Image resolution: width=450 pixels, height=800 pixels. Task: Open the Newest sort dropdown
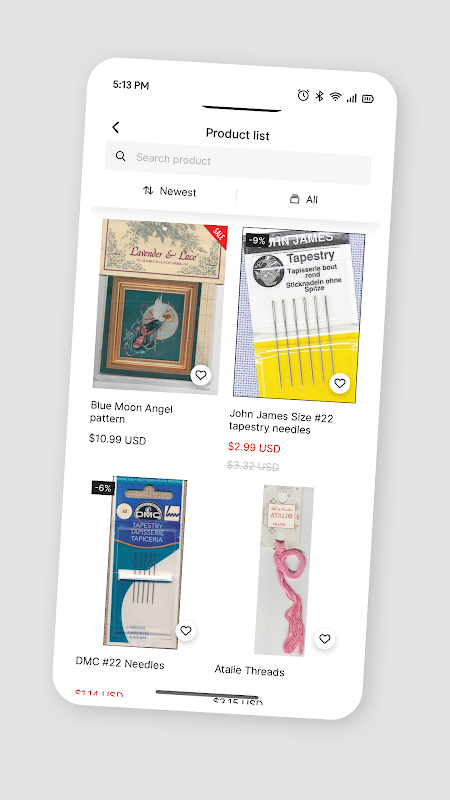170,191
